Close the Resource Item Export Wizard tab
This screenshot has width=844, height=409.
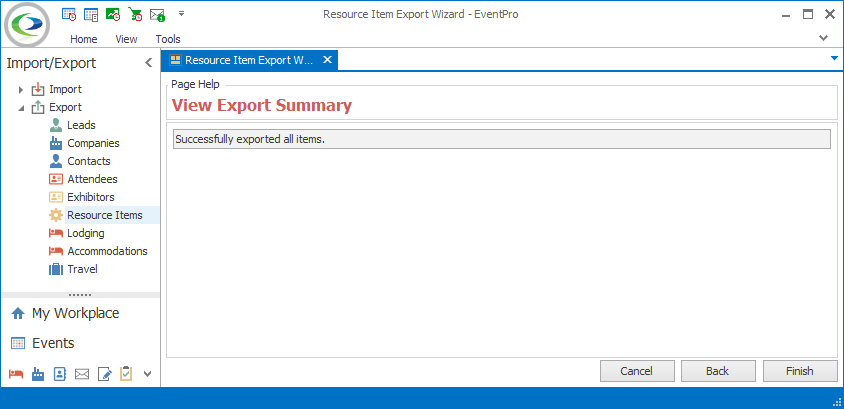click(x=327, y=60)
